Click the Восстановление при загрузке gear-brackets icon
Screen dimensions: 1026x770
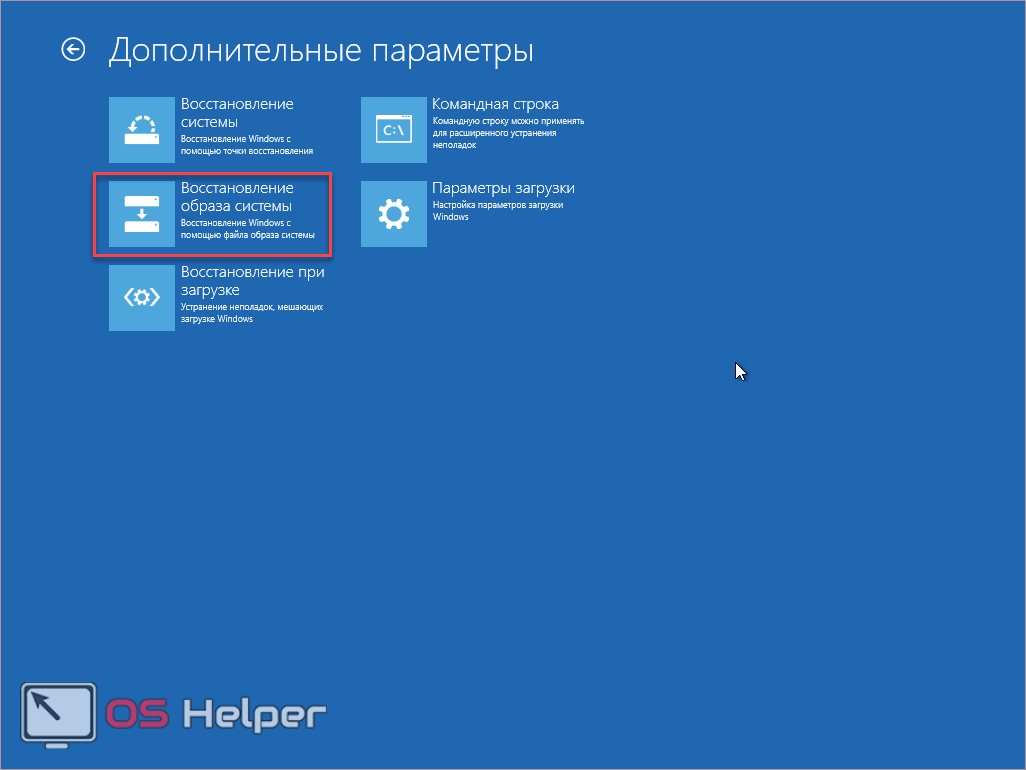click(x=142, y=297)
